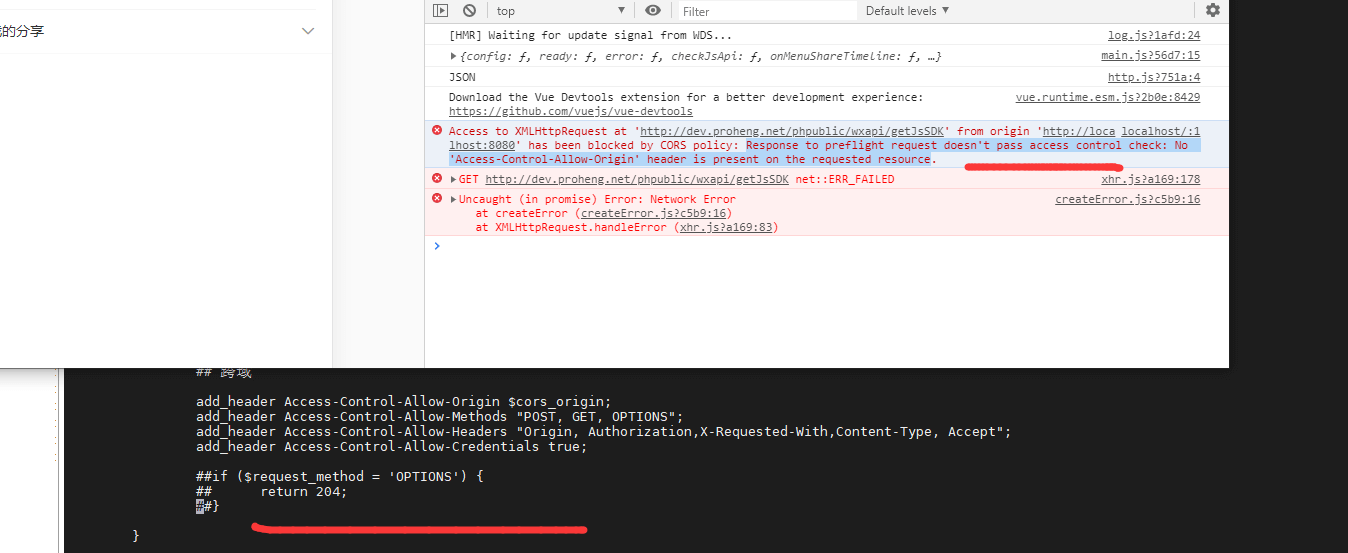
Task: Expand the logged {config: f, ready: f} object
Action: tap(454, 56)
